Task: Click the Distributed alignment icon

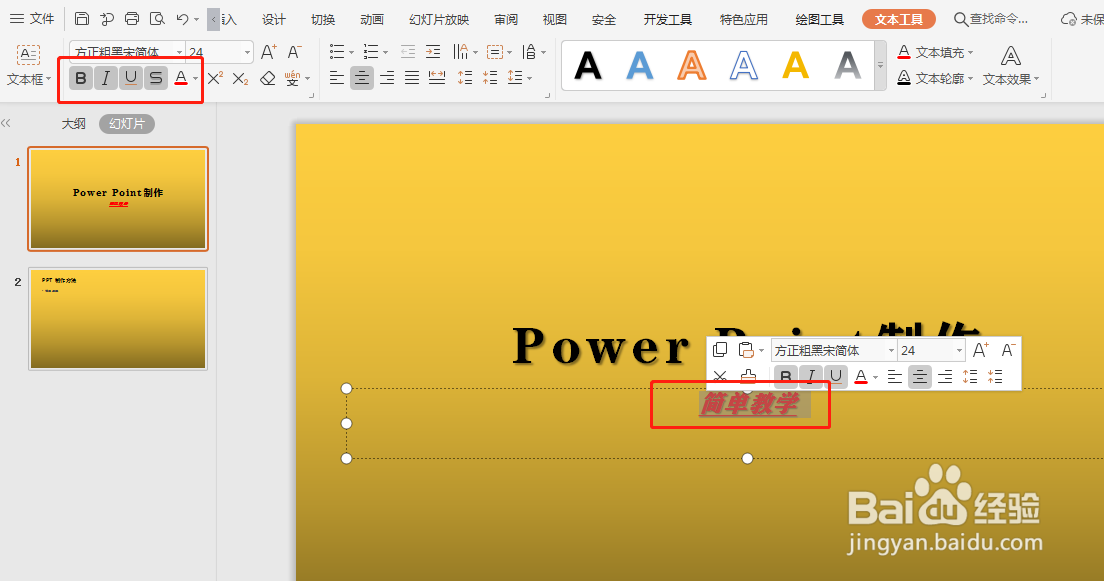Action: 437,77
